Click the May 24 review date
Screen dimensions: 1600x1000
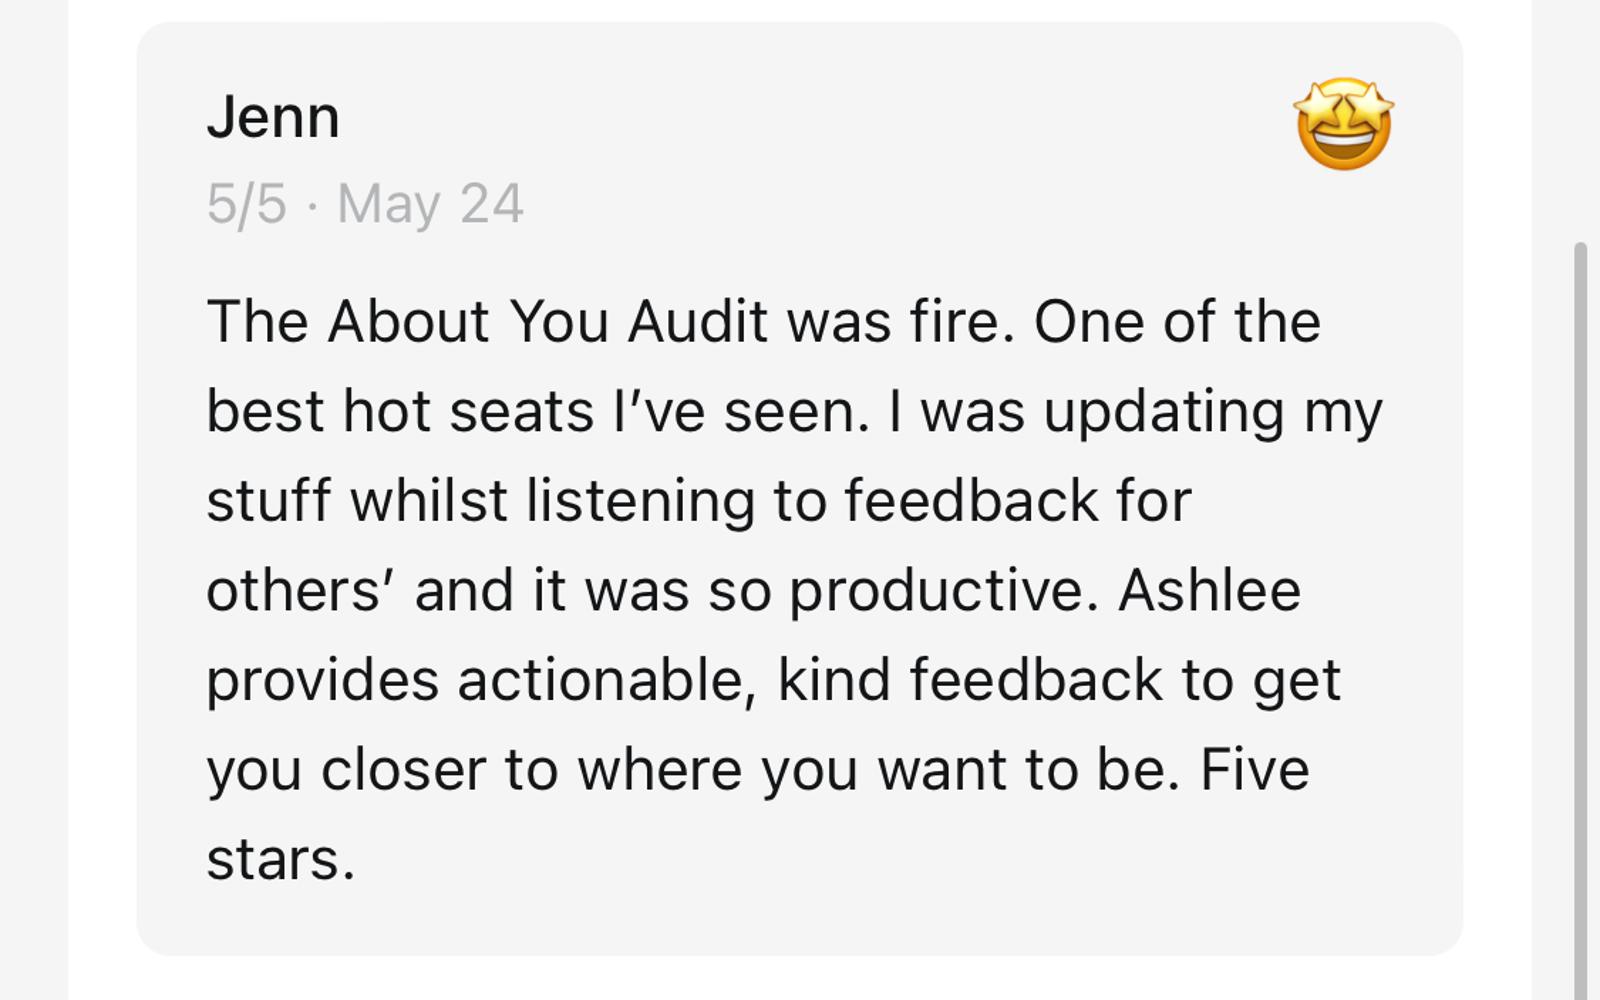coord(430,204)
